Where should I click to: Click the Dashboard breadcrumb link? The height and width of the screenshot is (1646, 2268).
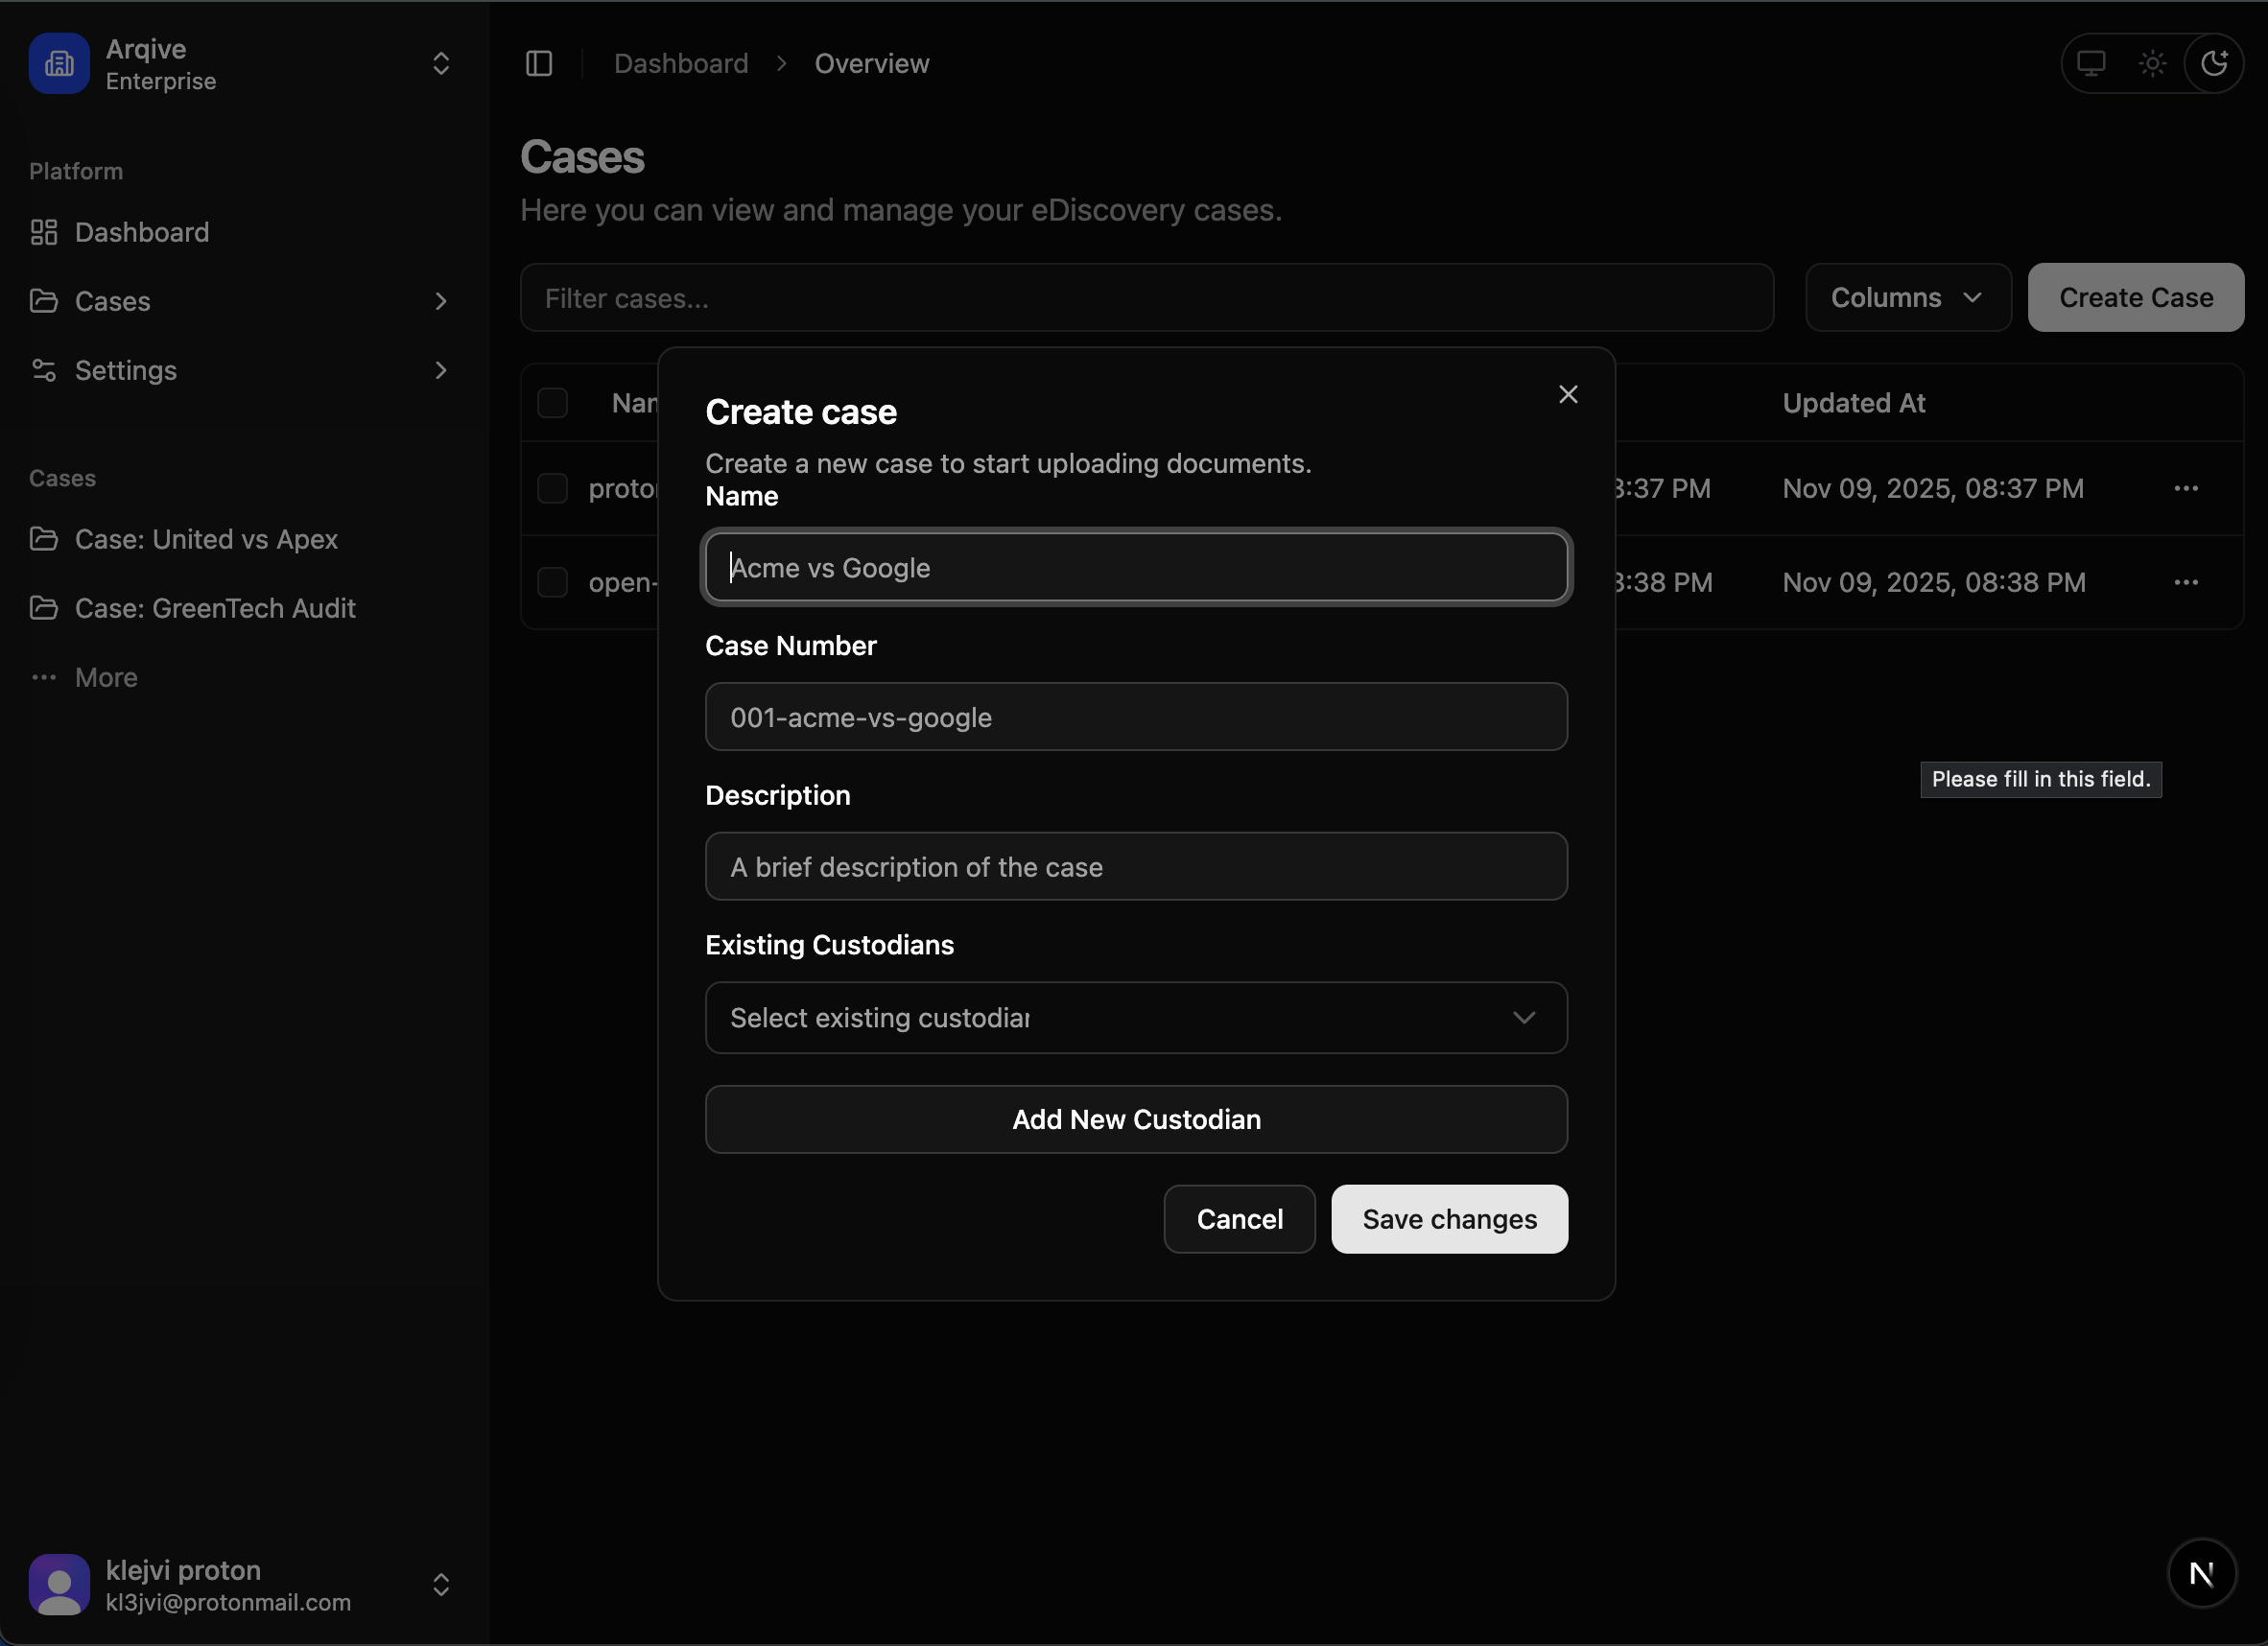point(681,63)
